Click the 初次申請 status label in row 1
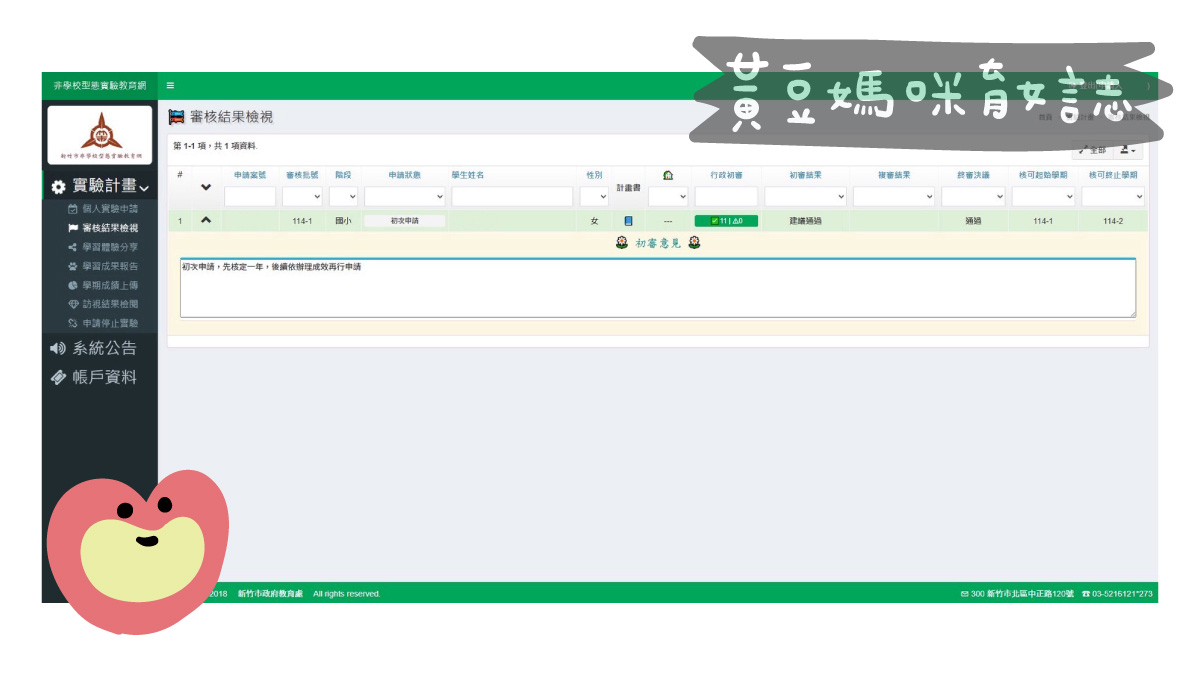 (x=405, y=221)
